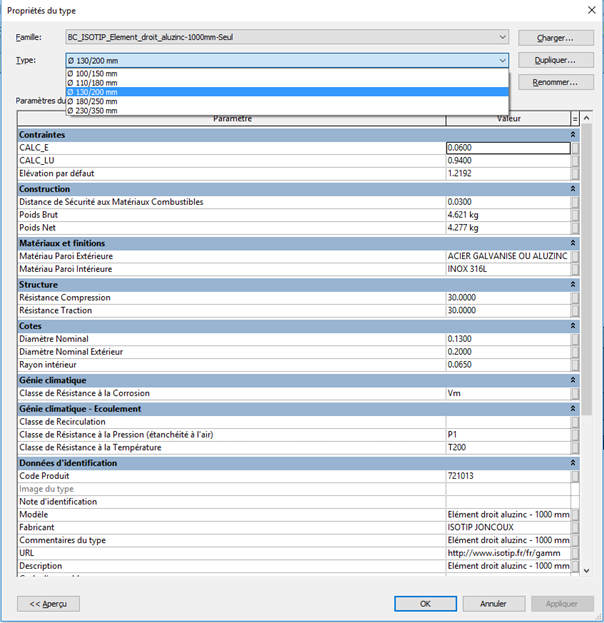604x623 pixels.
Task: Select Ø 100/150 mm from type list
Action: (96, 74)
